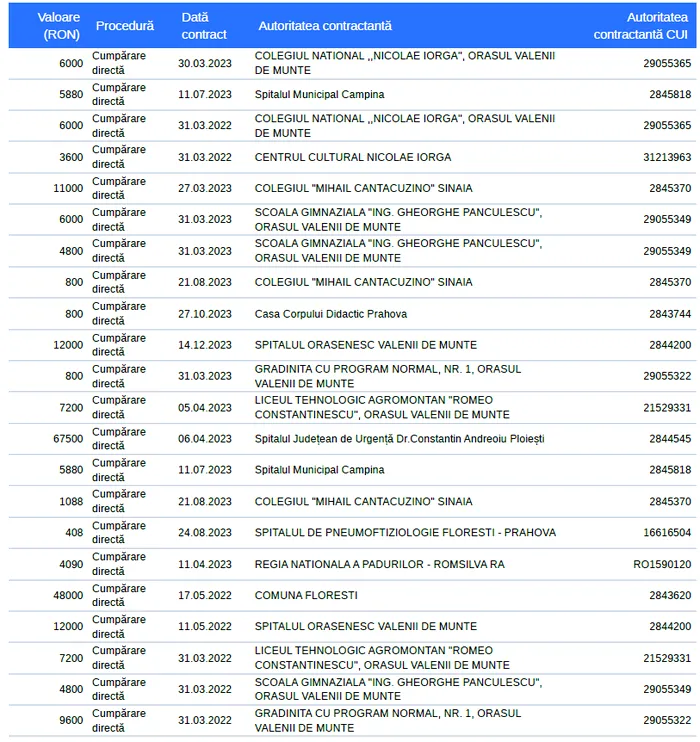
Task: Click CUI value 31213963
Action: pyautogui.click(x=667, y=157)
